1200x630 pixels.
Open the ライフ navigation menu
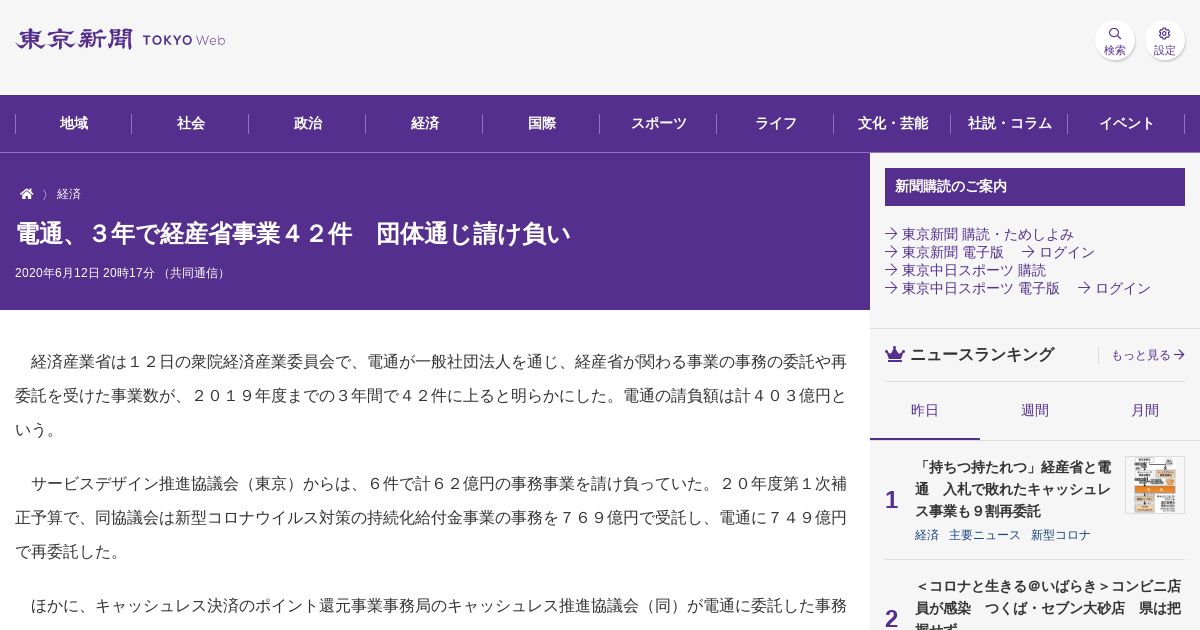pos(776,124)
